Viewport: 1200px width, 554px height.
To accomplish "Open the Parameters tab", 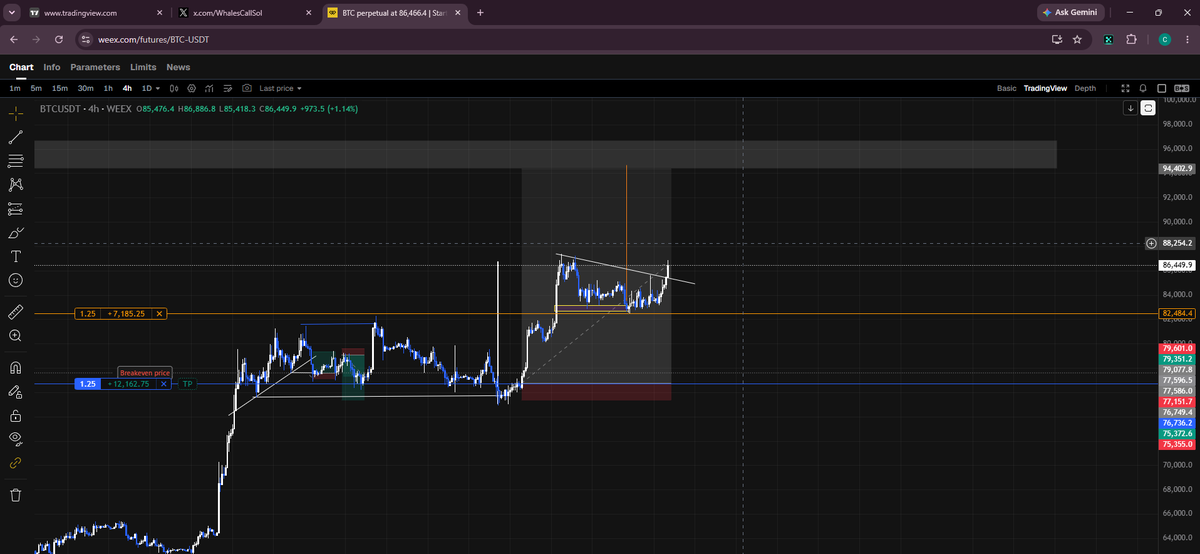I will 95,67.
